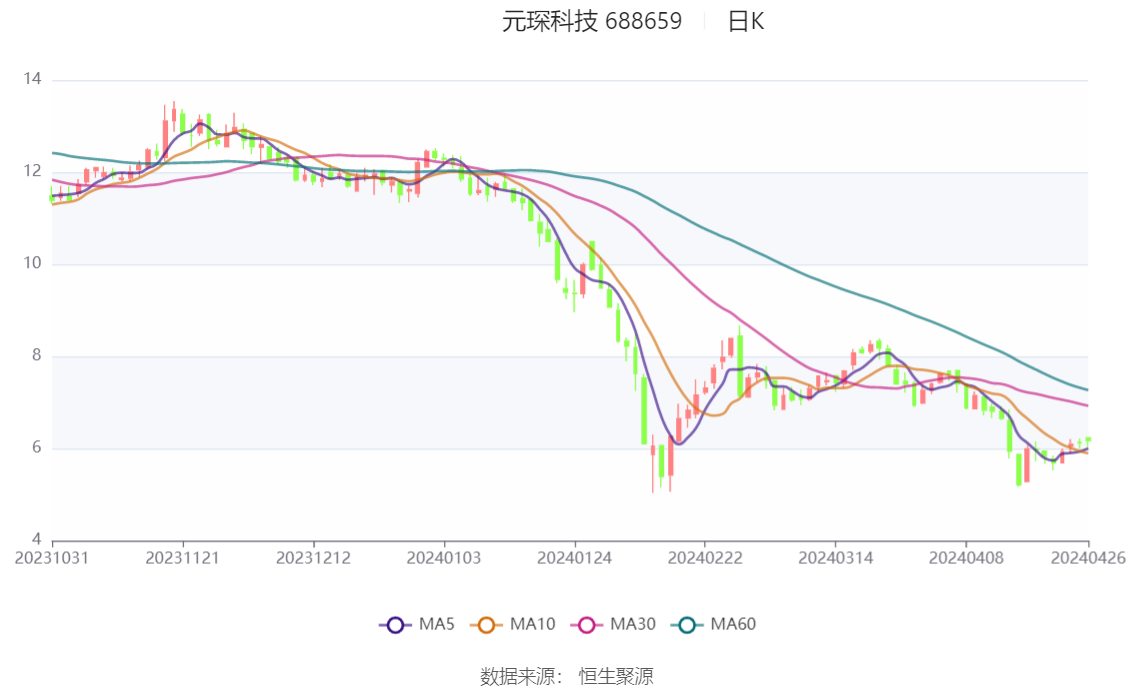Screen dimensions: 1134x689
Task: Click the x-axis date 20240103
Action: coord(443,558)
